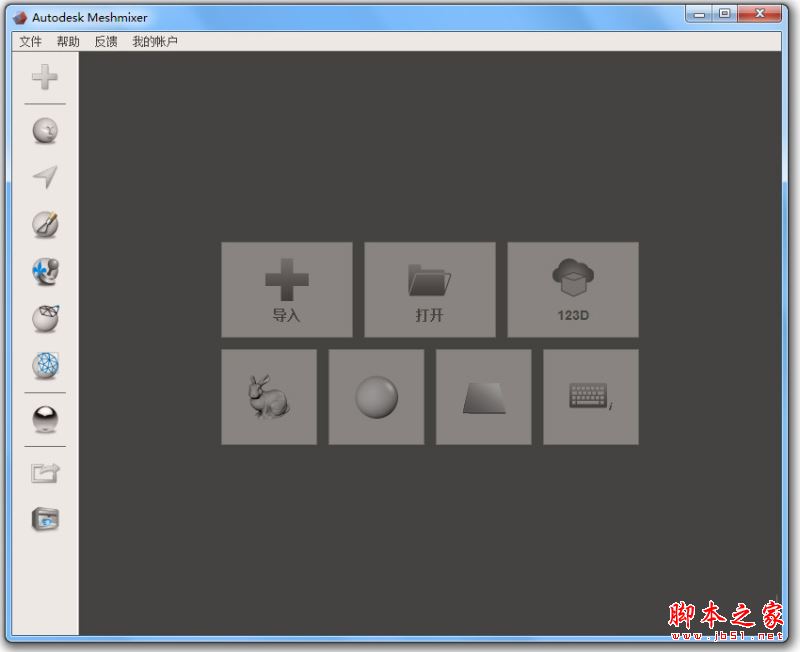Click the 导入 import tile
The image size is (800, 652).
tap(287, 290)
